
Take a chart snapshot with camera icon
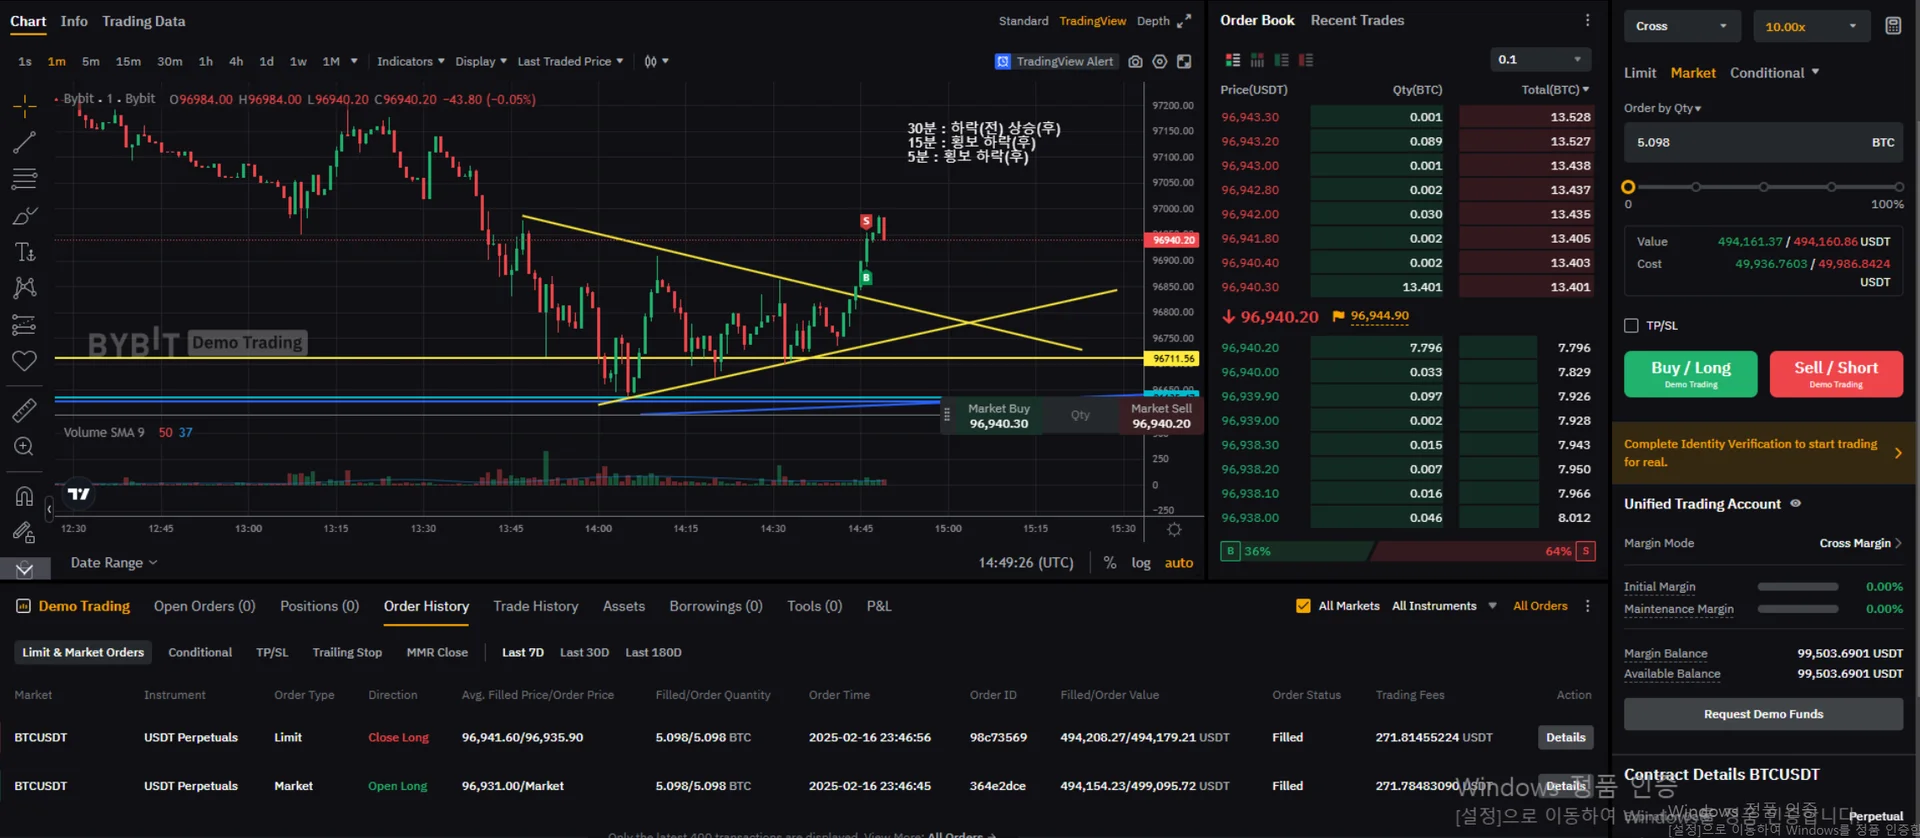(x=1135, y=62)
